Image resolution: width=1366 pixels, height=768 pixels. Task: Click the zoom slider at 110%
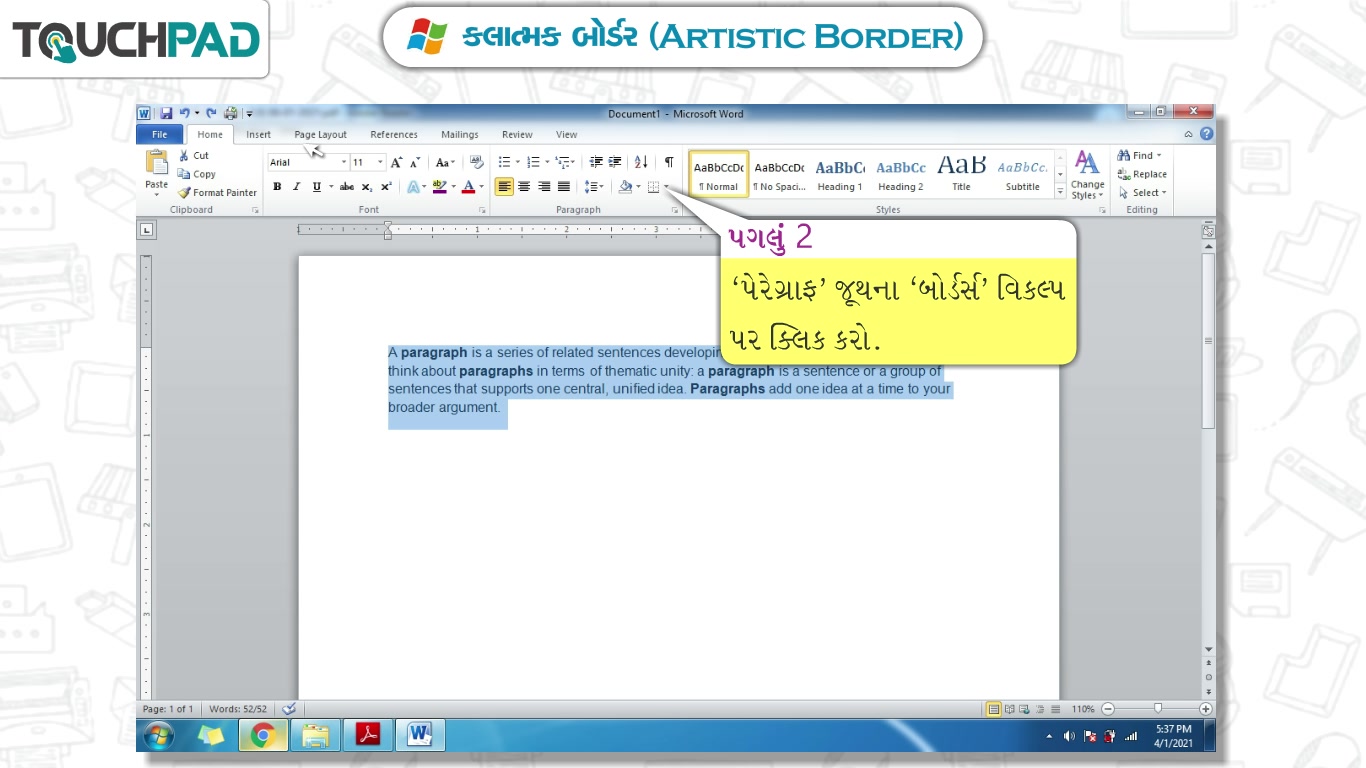coord(1157,709)
